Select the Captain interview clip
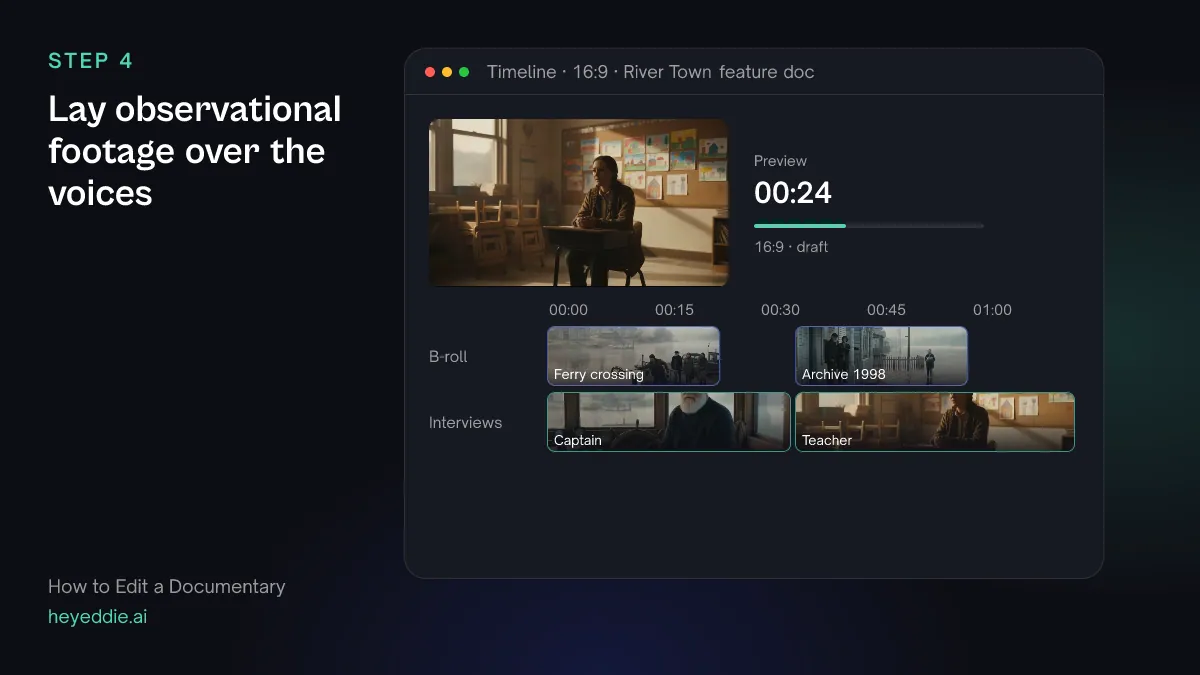The height and width of the screenshot is (675, 1200). click(x=669, y=422)
